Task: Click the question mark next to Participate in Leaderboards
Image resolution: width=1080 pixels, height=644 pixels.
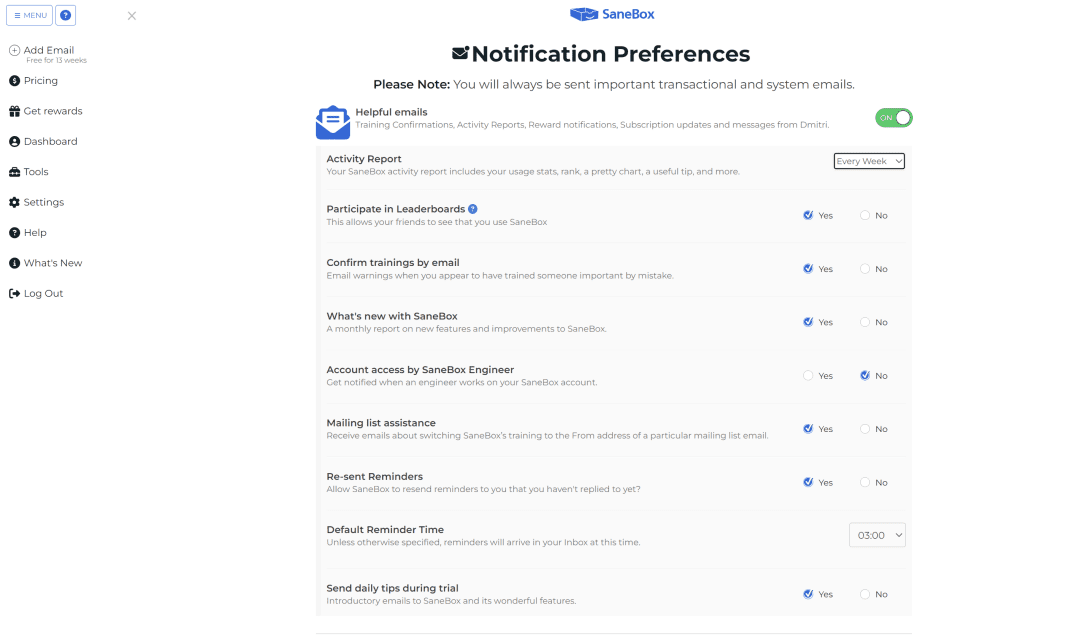Action: [x=472, y=209]
